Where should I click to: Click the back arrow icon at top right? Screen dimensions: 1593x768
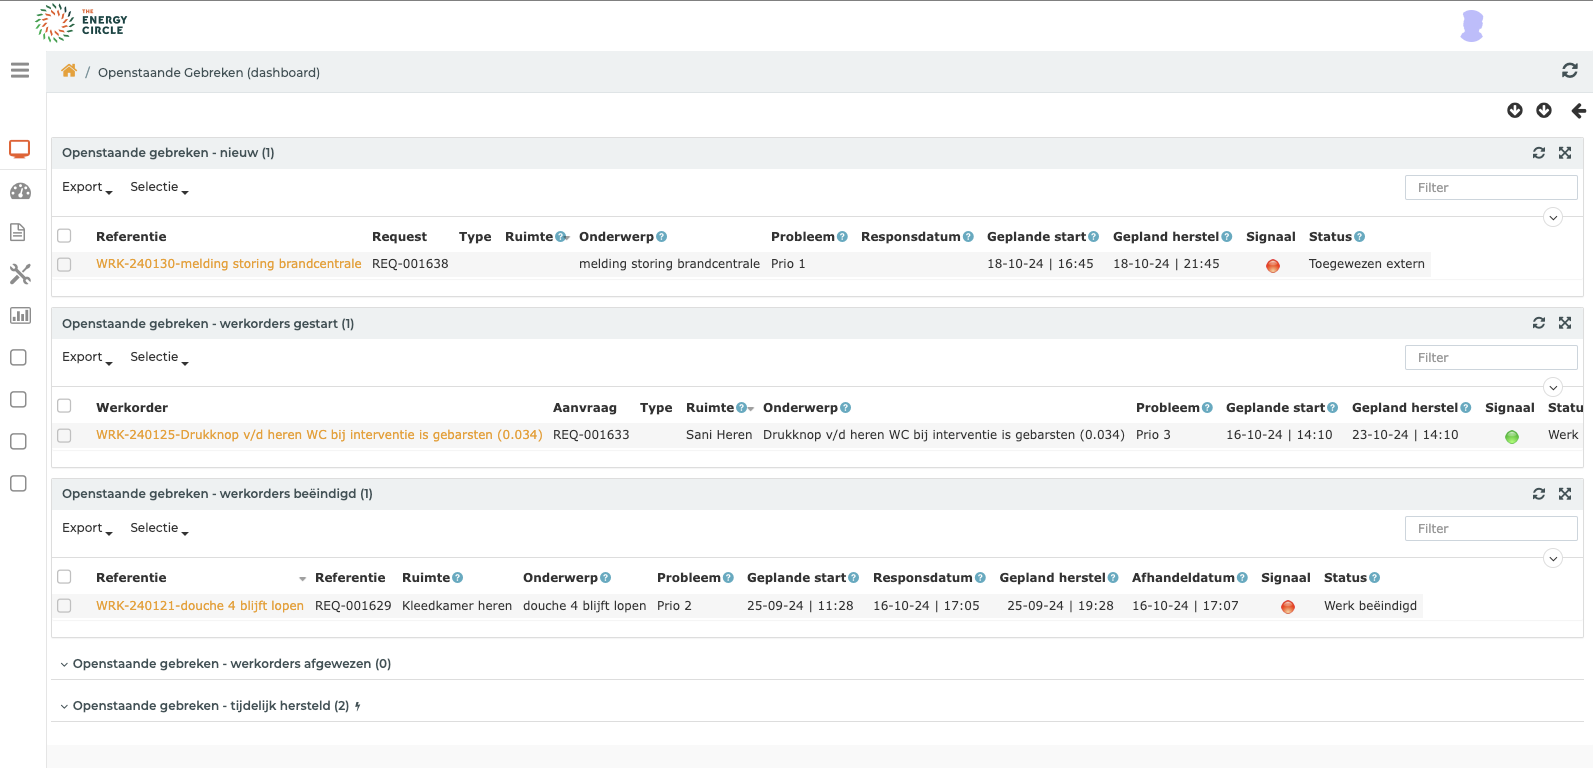(1578, 111)
